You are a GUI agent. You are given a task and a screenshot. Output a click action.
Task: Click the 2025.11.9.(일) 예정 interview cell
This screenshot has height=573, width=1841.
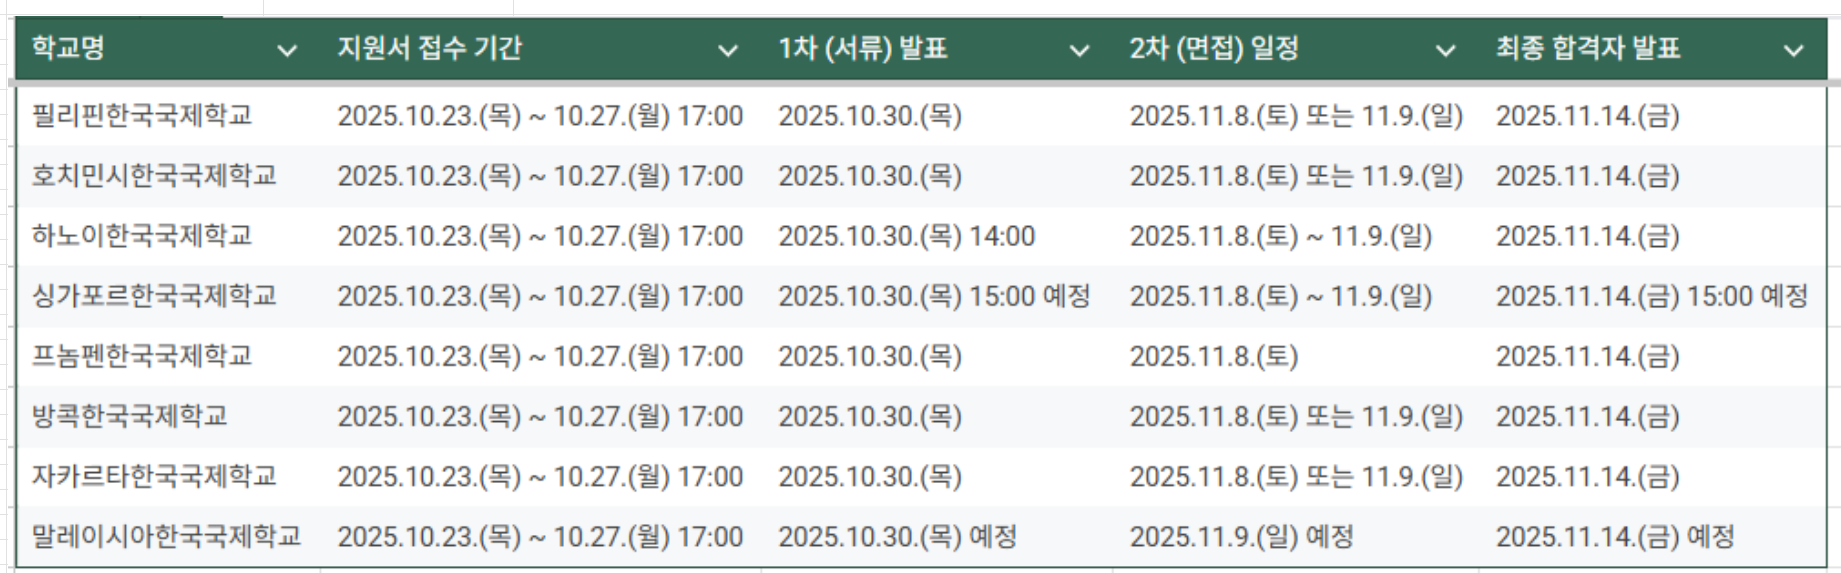click(x=1241, y=537)
